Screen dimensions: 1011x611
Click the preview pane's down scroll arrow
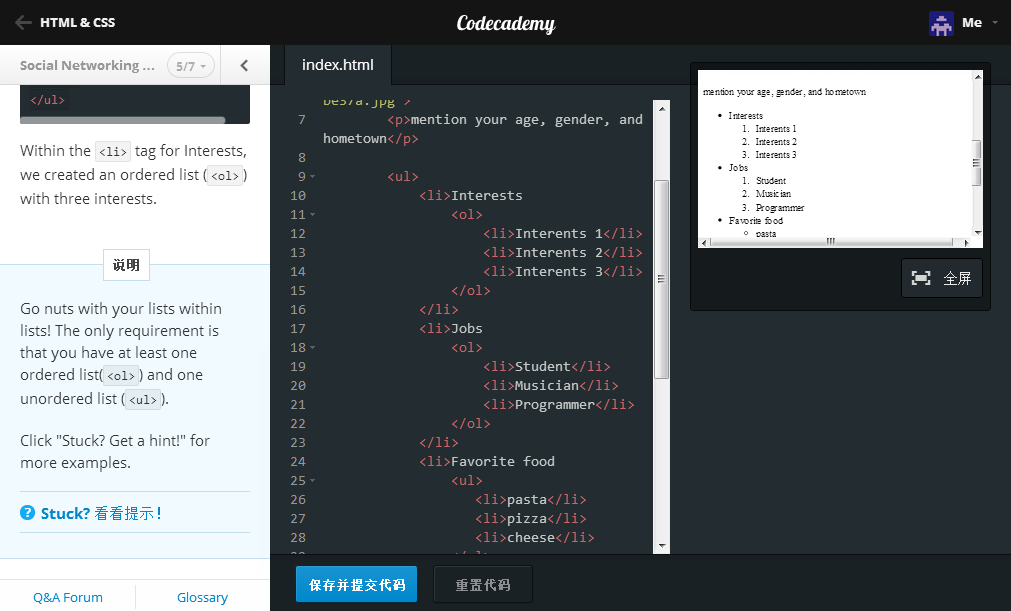pos(977,231)
